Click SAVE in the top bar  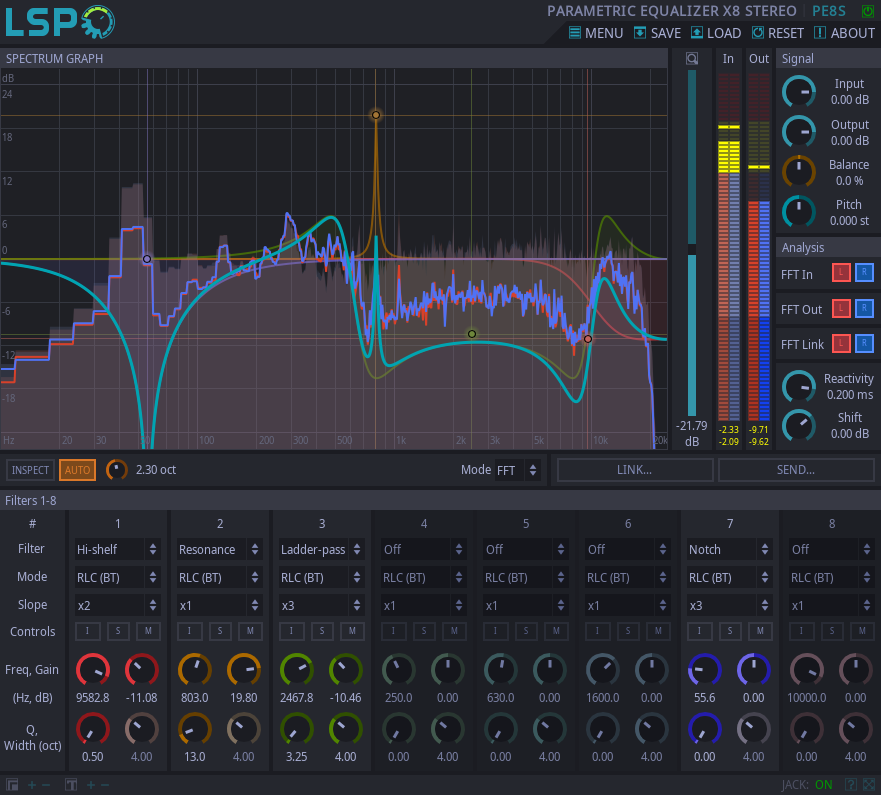tap(657, 33)
